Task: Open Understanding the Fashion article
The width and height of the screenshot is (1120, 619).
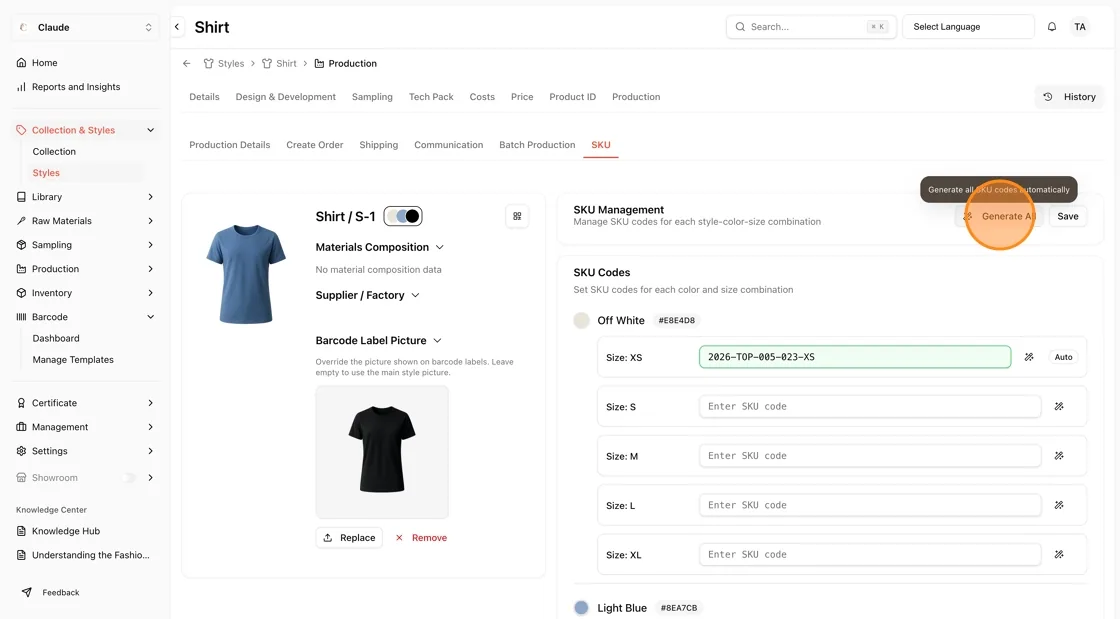Action: [x=83, y=555]
